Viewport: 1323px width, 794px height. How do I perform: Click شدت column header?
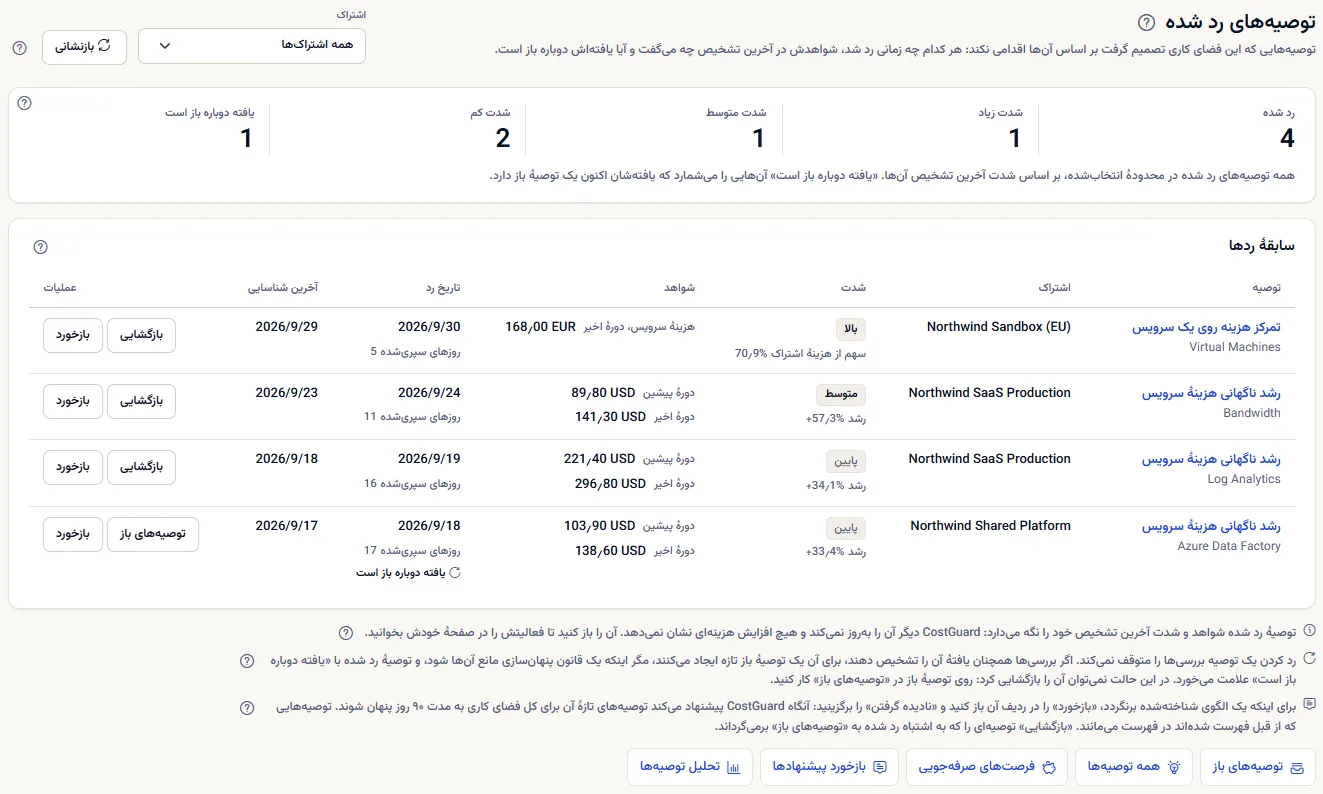pos(855,288)
